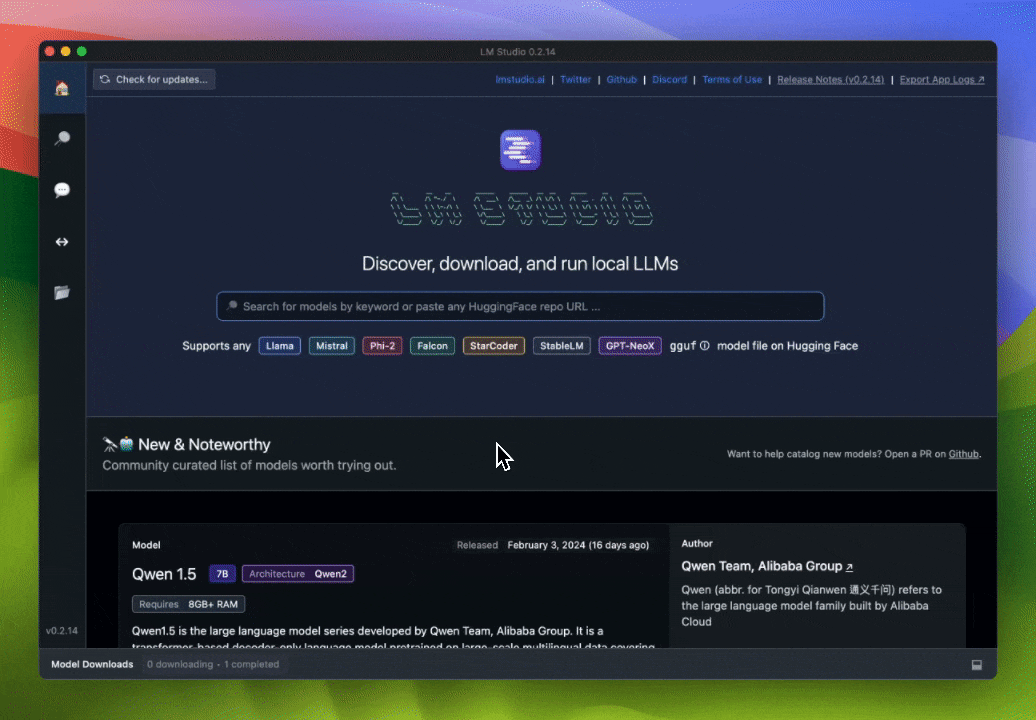
Task: Open the My Models folder icon
Action: 62,293
